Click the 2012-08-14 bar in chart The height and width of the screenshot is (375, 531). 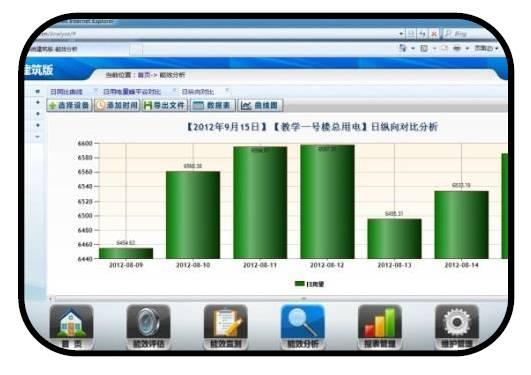click(462, 225)
